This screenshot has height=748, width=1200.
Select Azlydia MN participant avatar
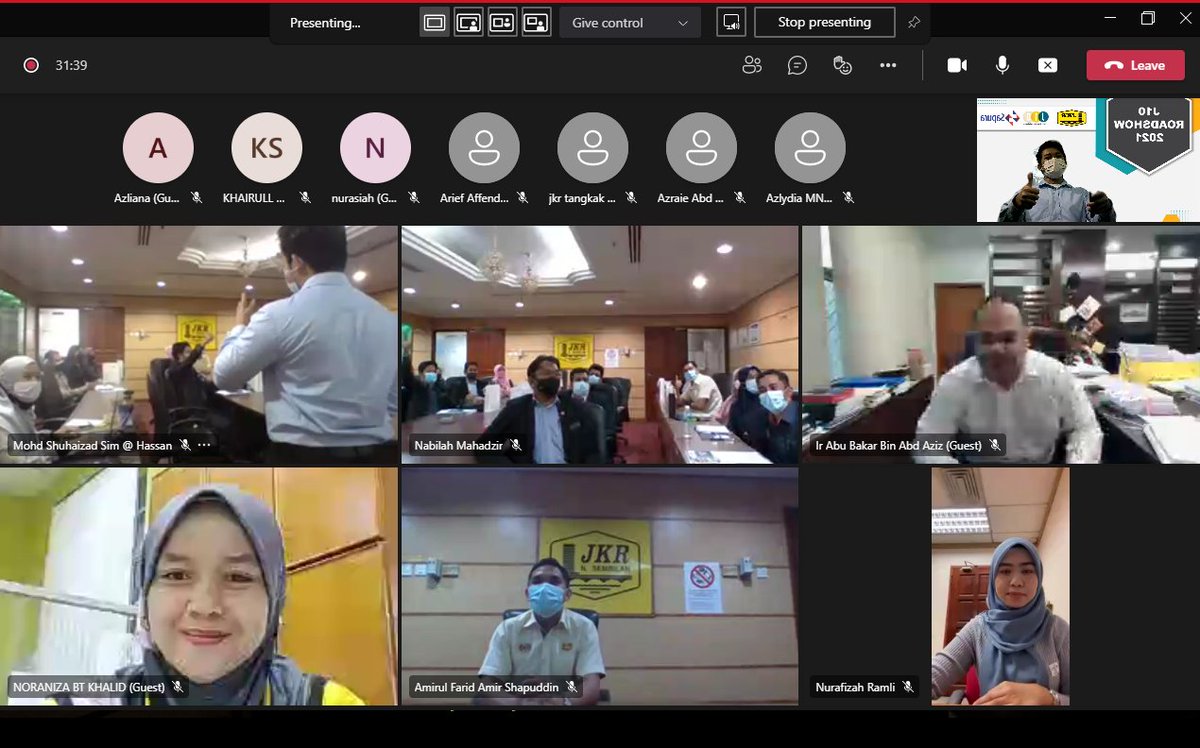pyautogui.click(x=810, y=148)
